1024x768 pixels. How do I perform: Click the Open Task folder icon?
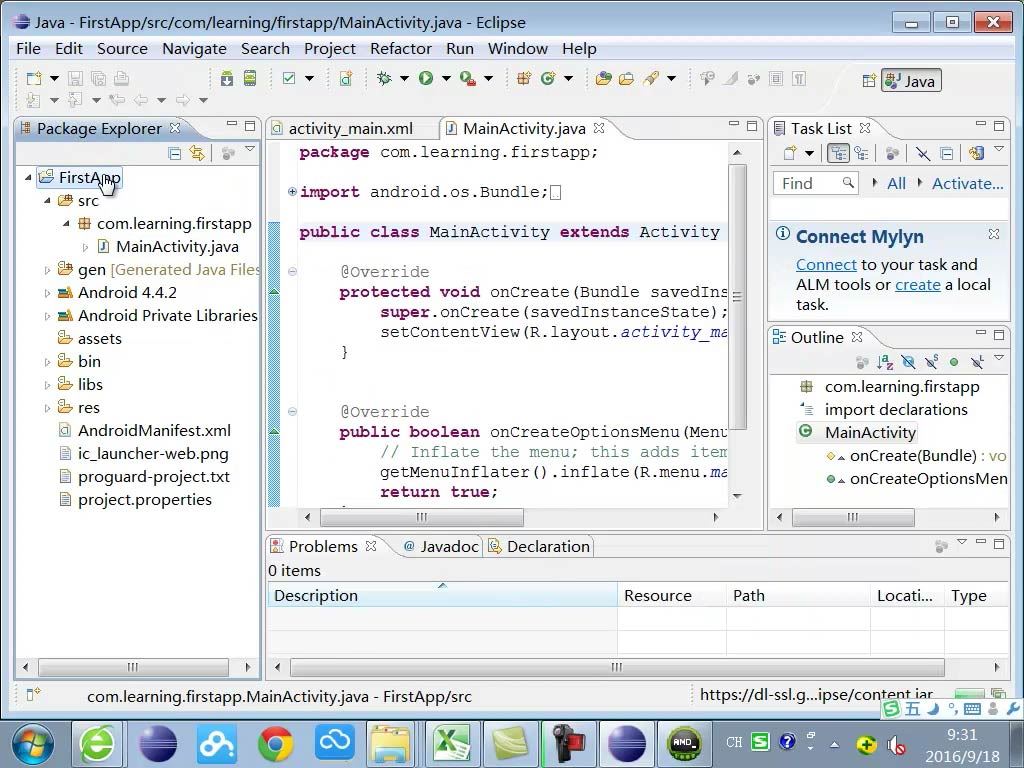[627, 79]
